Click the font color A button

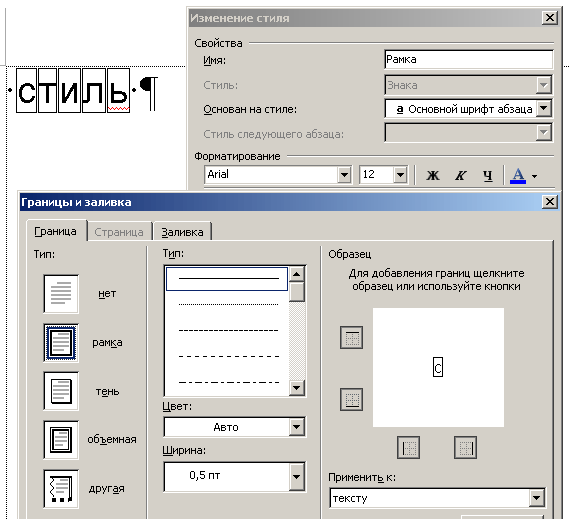tap(518, 176)
